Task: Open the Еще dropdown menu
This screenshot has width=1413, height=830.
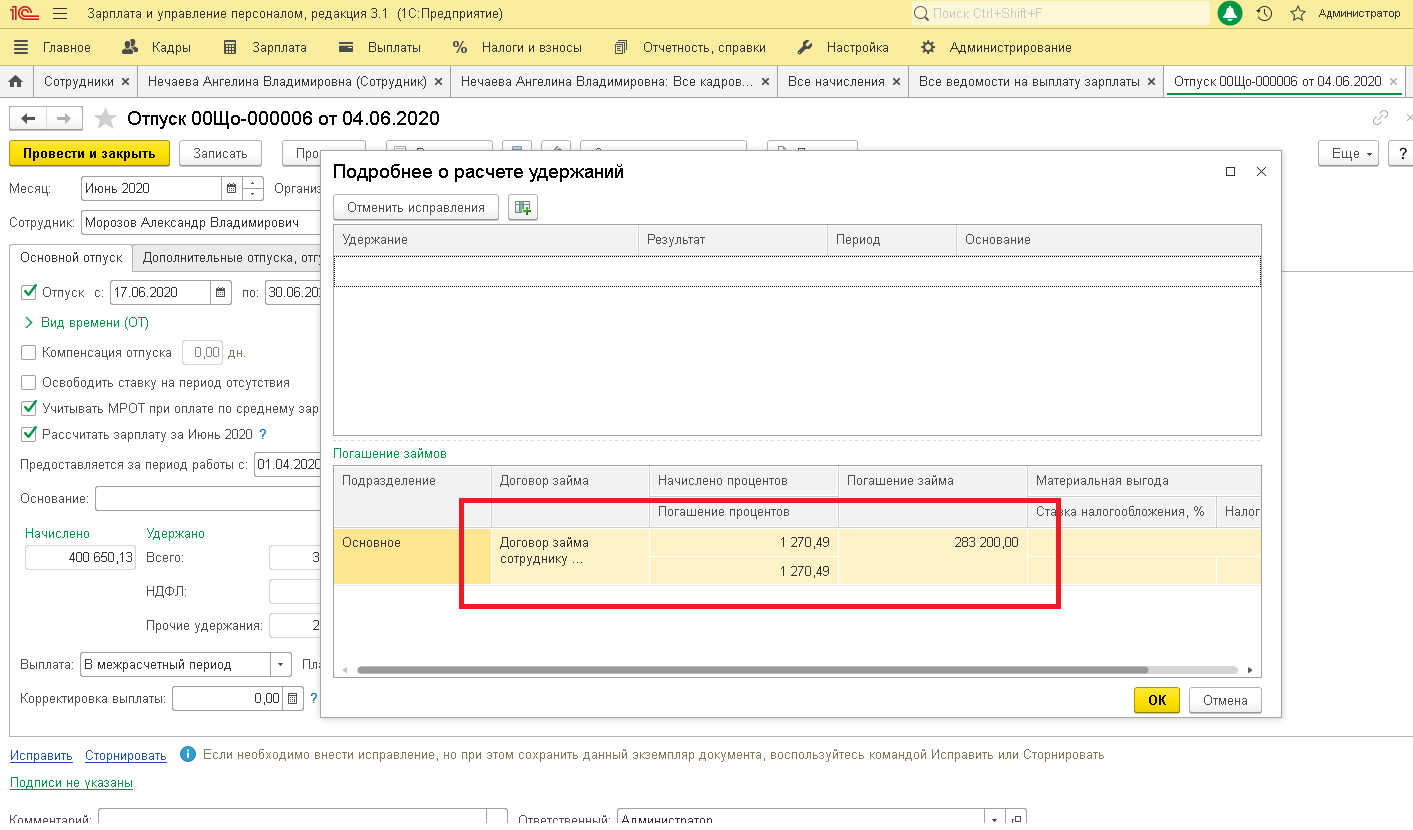Action: click(x=1348, y=154)
